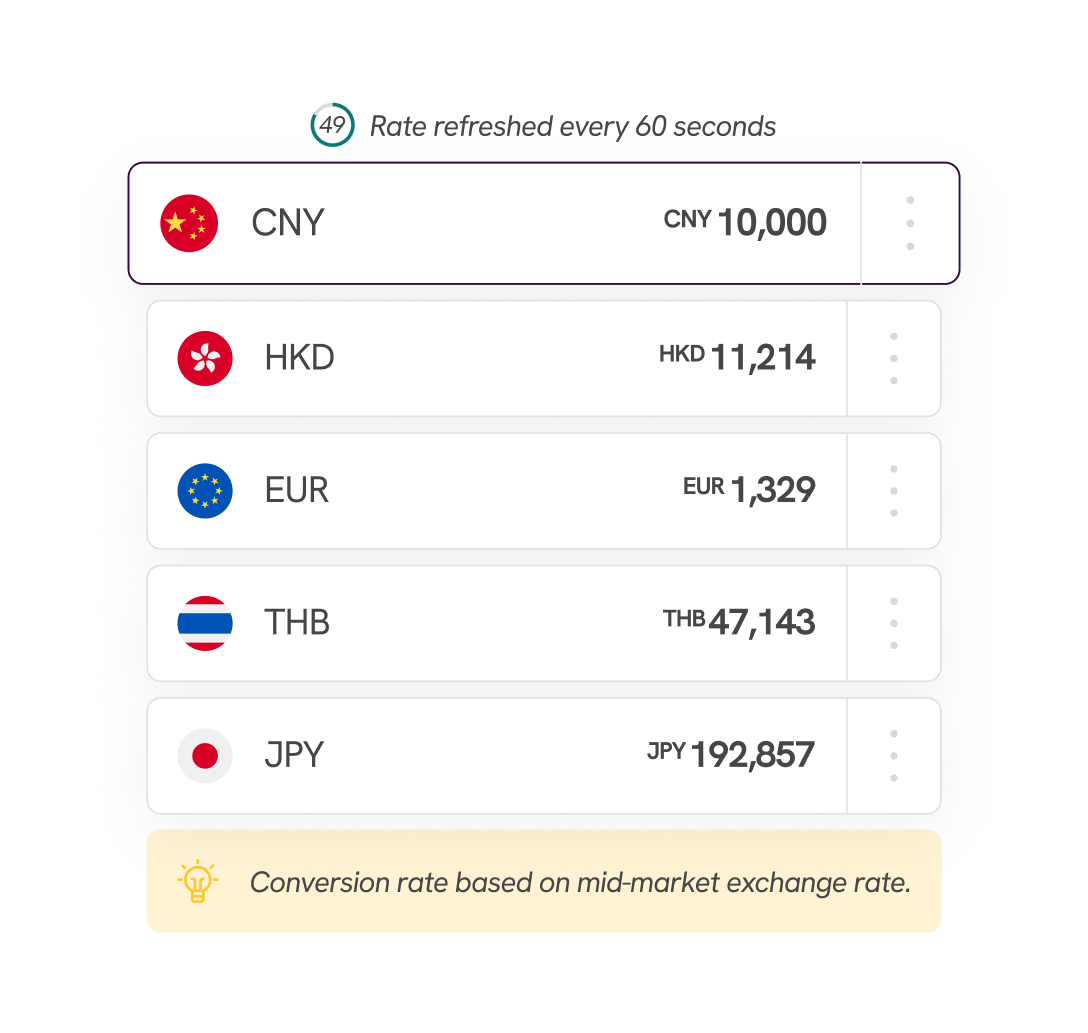The image size is (1088, 1033).
Task: Click the China flag icon
Action: 189,223
